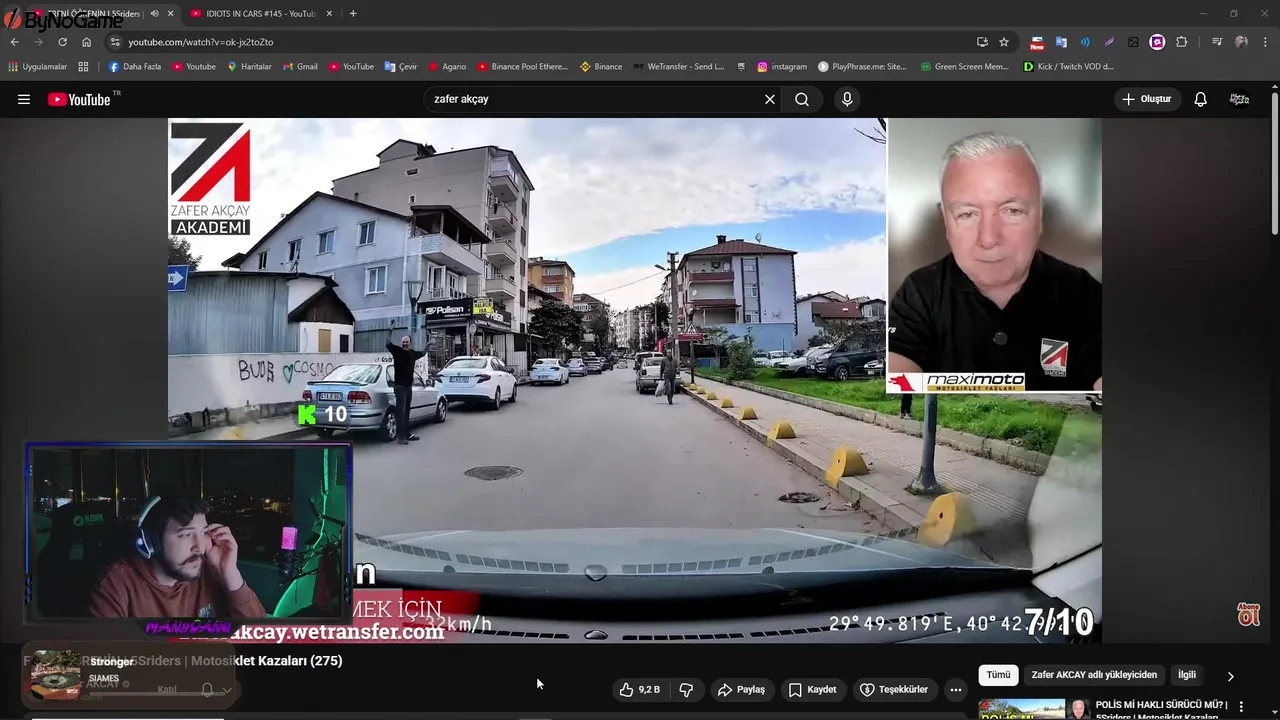This screenshot has width=1280, height=720.
Task: Save video with Kaydet button
Action: click(x=812, y=689)
